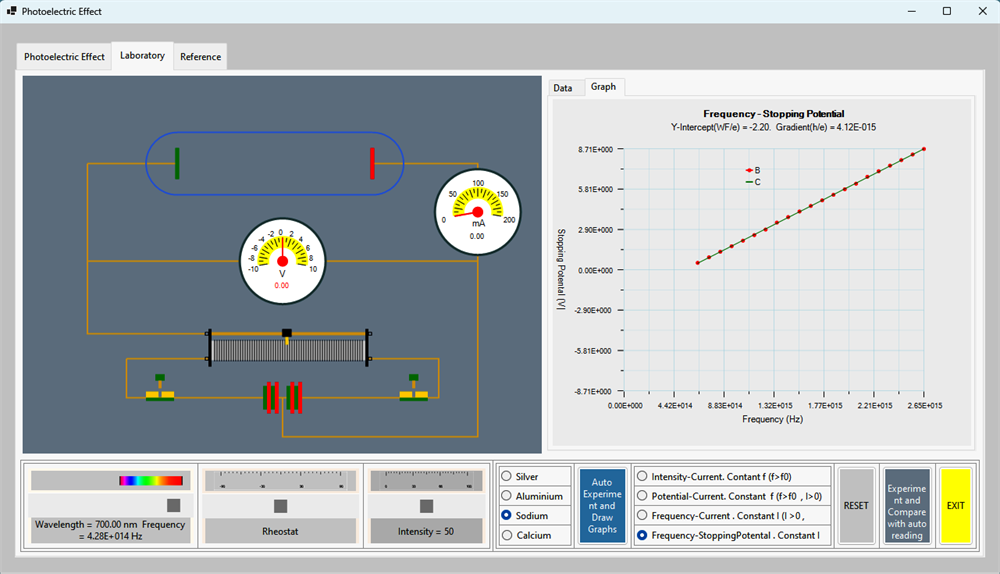Select the Silver metal option

(x=534, y=476)
